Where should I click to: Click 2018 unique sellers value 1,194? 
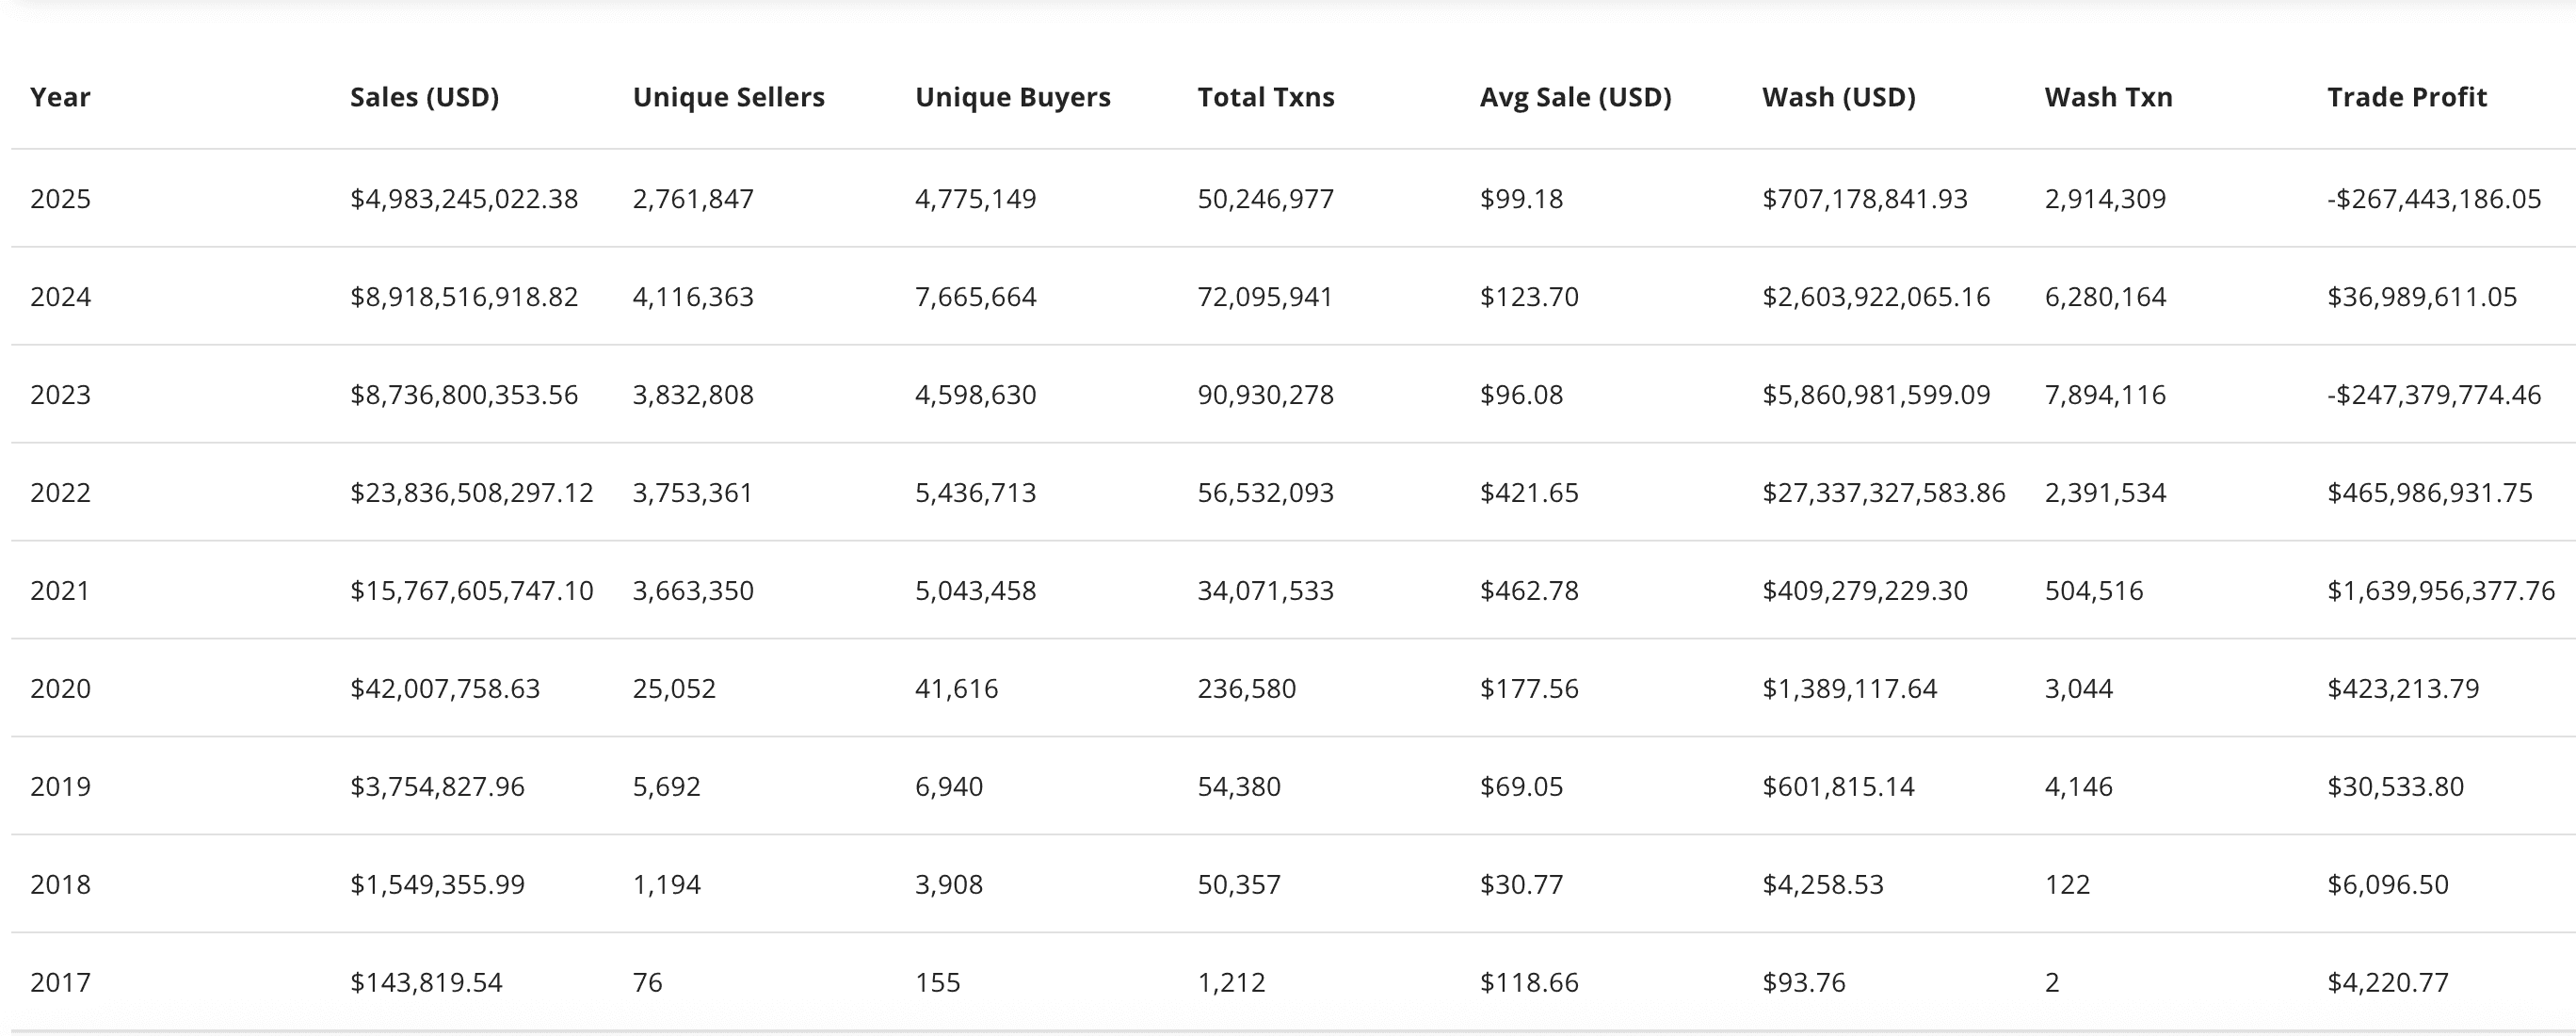pyautogui.click(x=666, y=885)
